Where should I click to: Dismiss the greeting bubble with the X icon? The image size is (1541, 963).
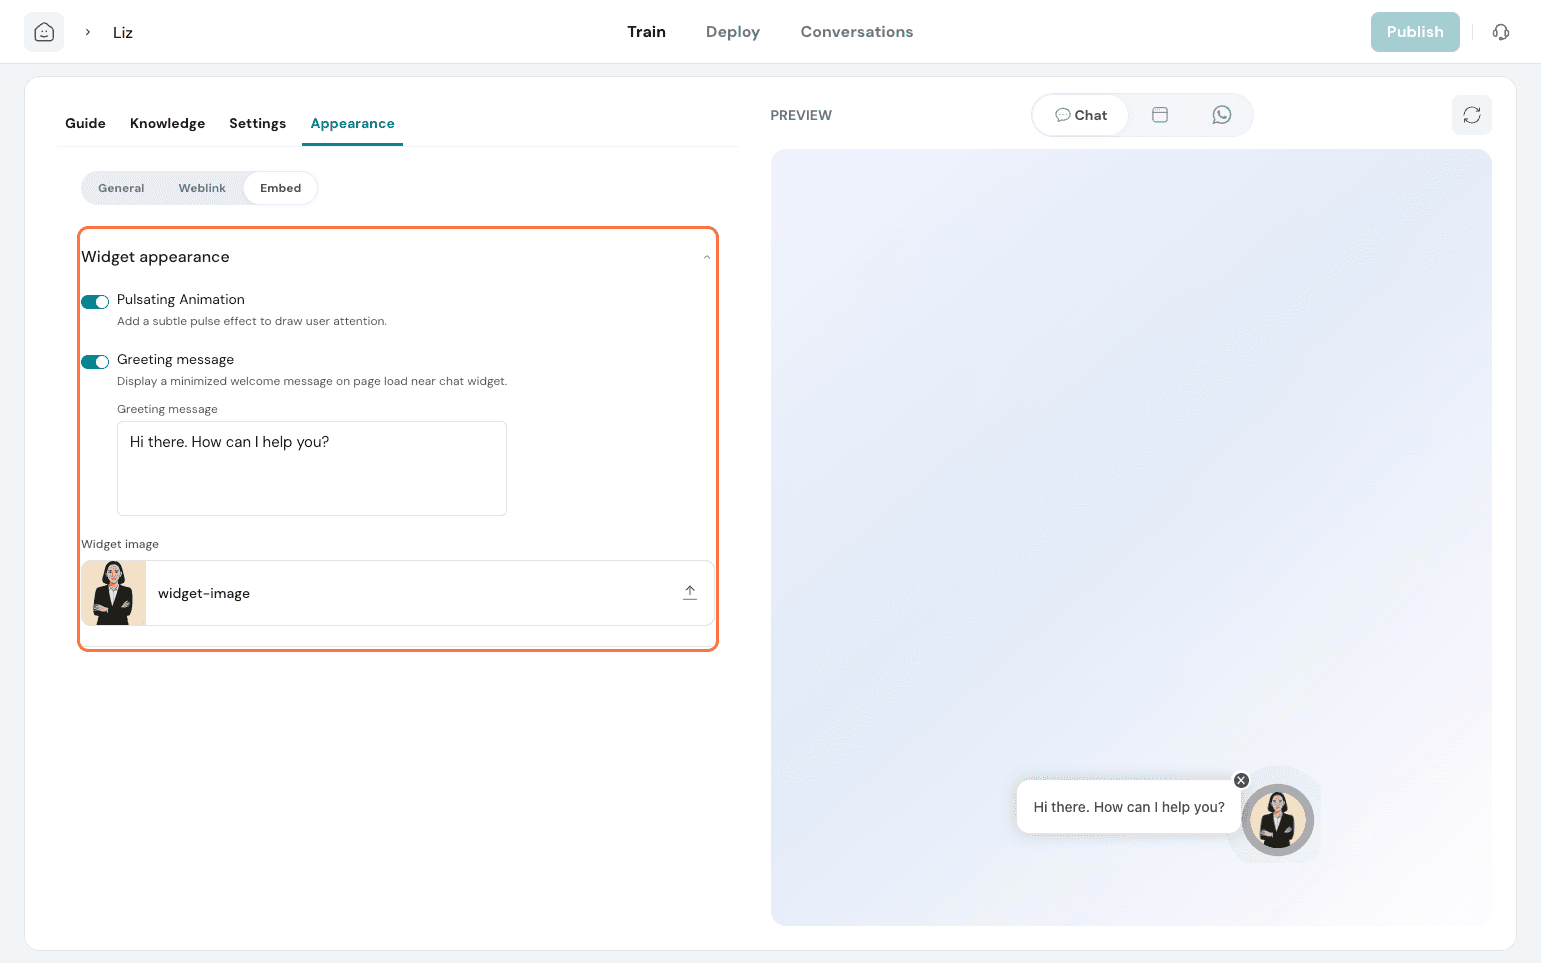[x=1241, y=780]
